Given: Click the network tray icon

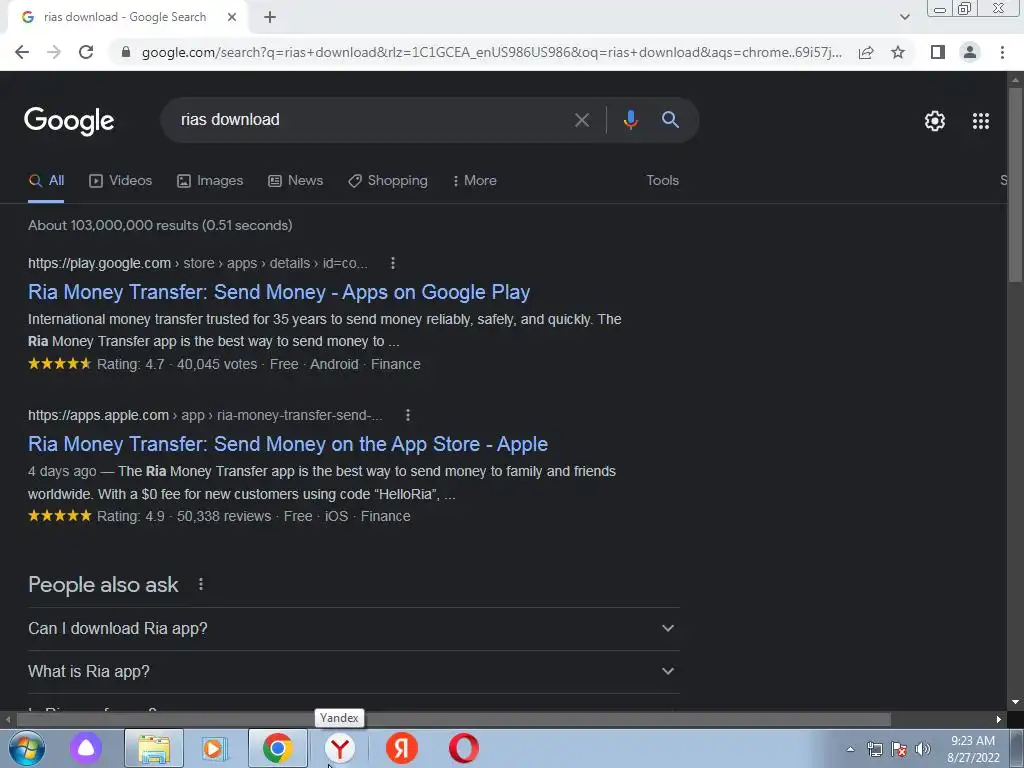Looking at the screenshot, I should (874, 749).
